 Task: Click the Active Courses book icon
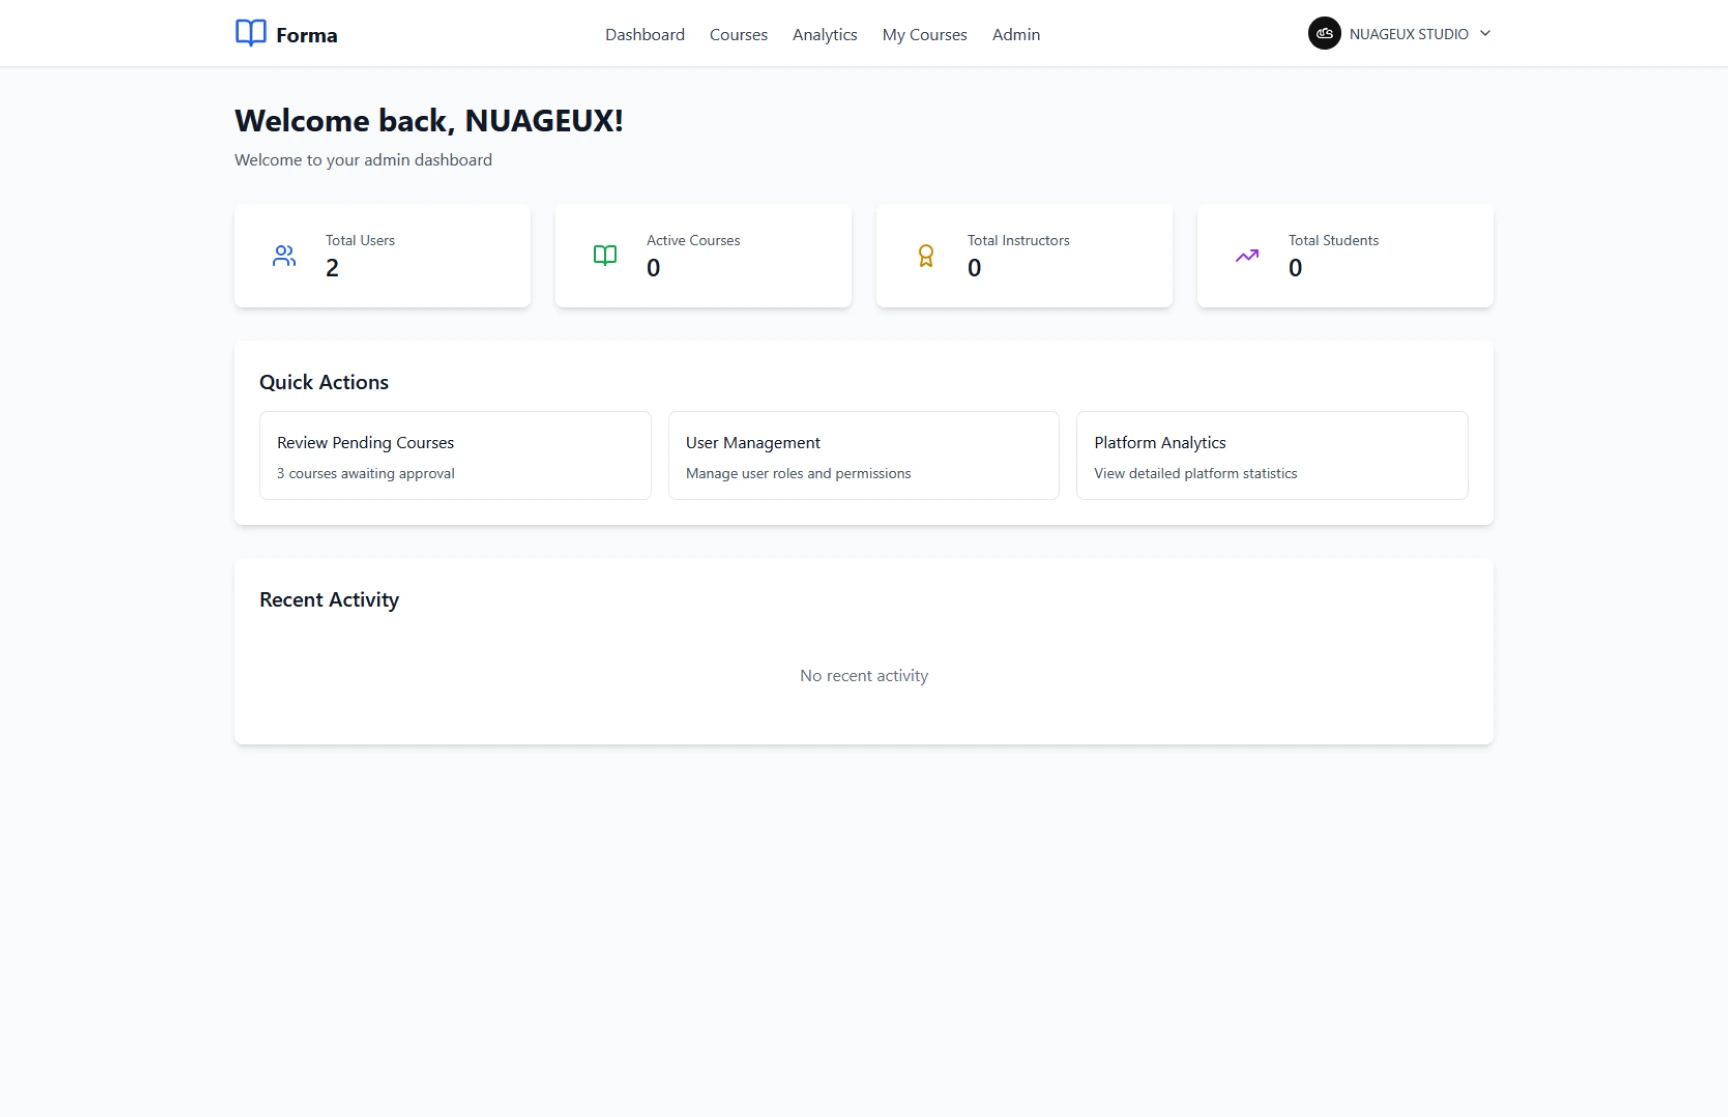[605, 256]
